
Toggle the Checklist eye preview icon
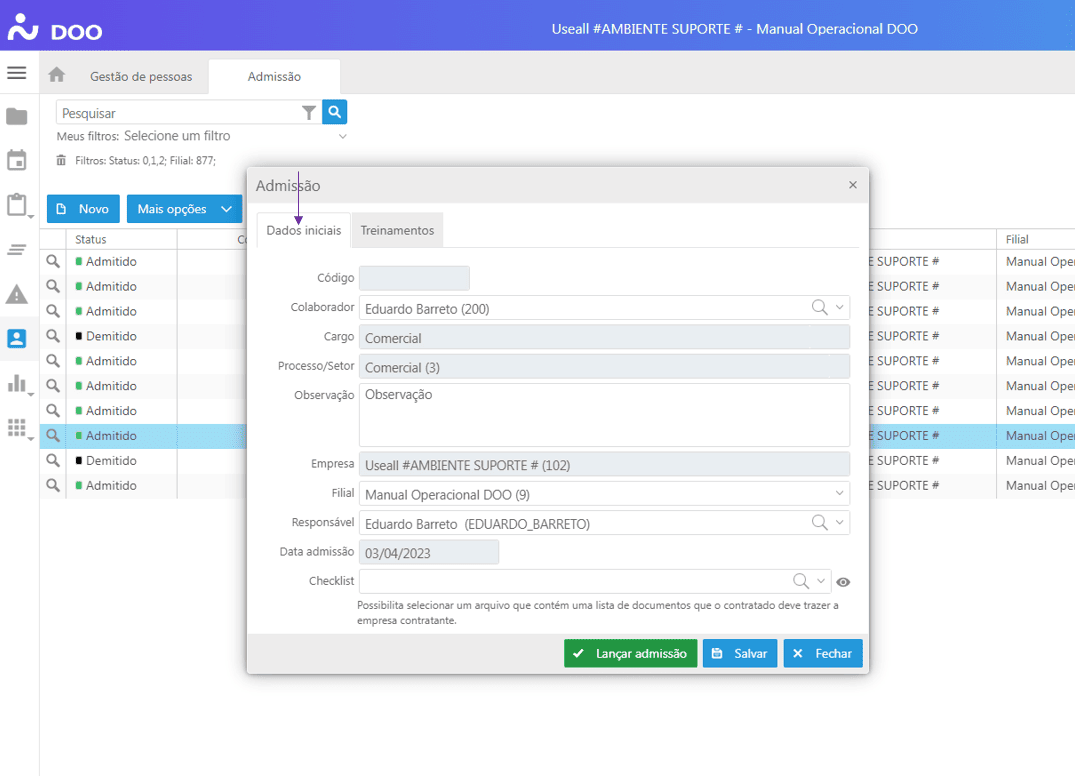pos(843,582)
